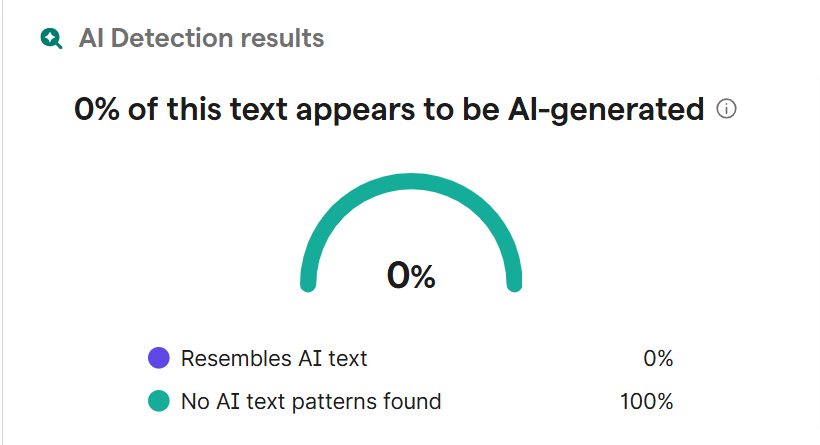This screenshot has height=445, width=820.
Task: Select the green No AI patterns dot
Action: (158, 402)
